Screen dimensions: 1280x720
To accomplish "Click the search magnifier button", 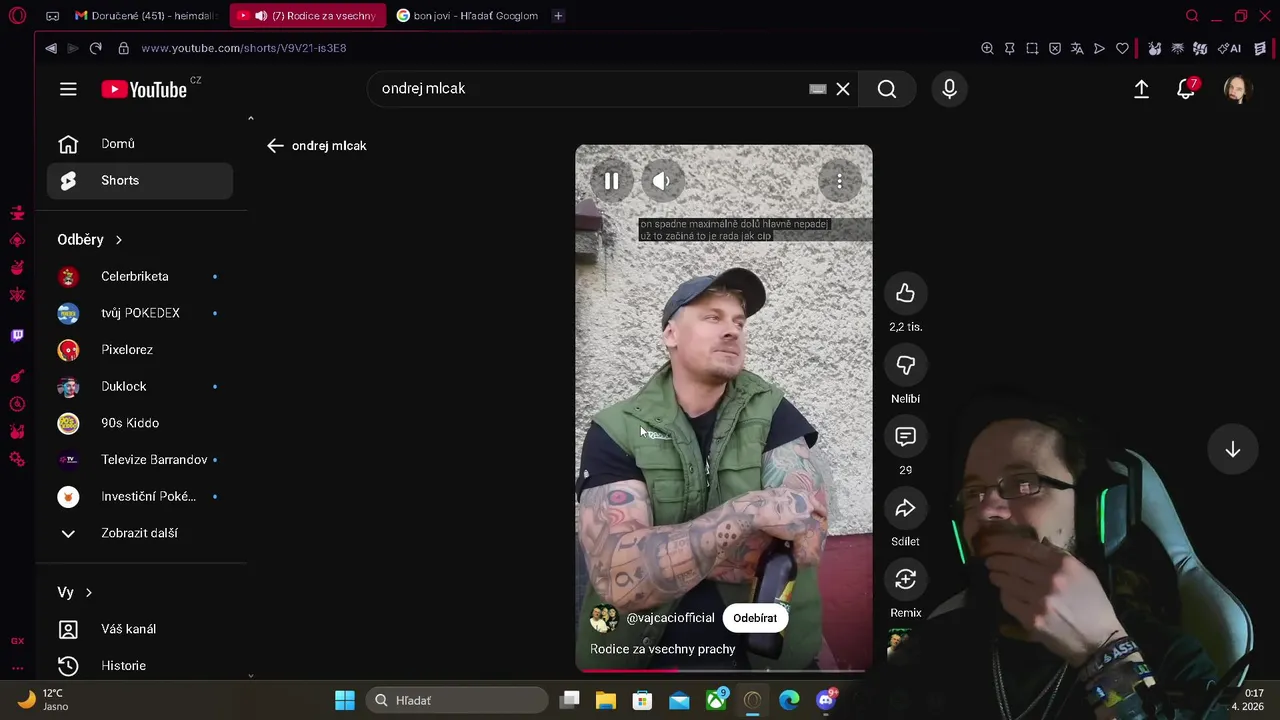I will point(887,89).
